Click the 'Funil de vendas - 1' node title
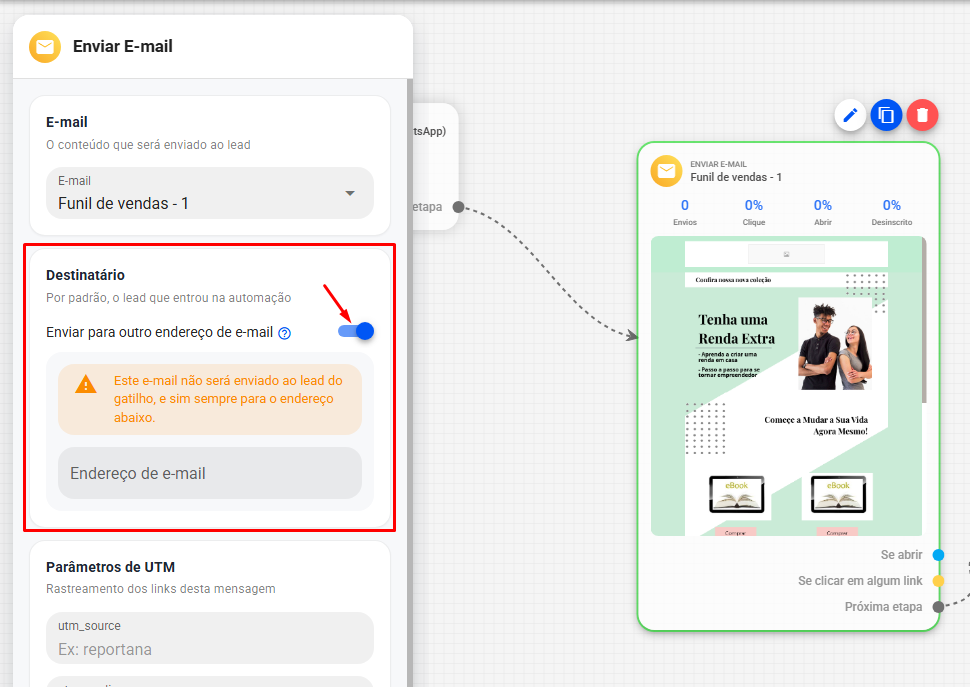The image size is (970, 687). coord(736,177)
